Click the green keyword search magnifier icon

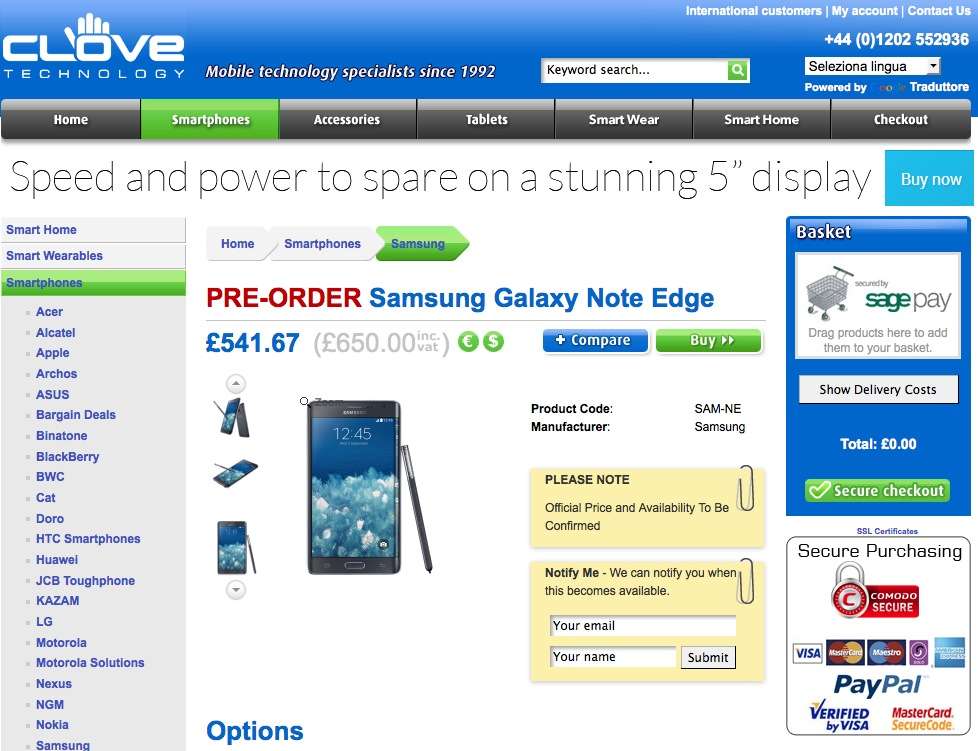(x=737, y=70)
